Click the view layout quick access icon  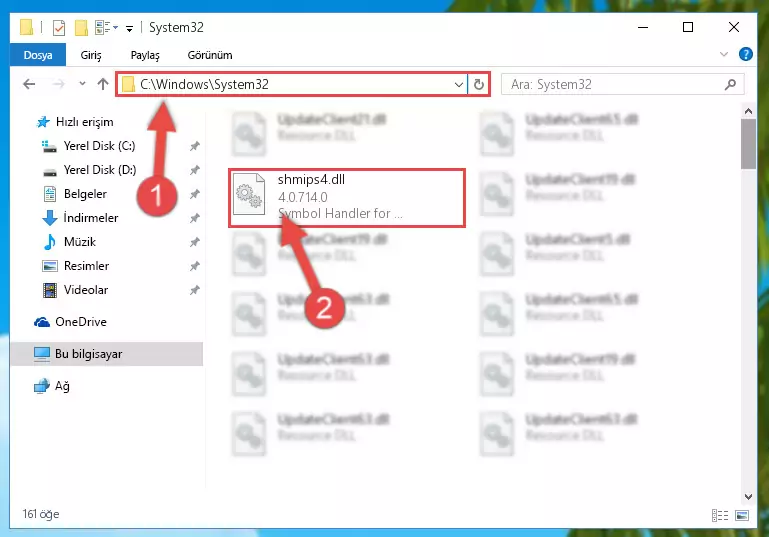103,27
